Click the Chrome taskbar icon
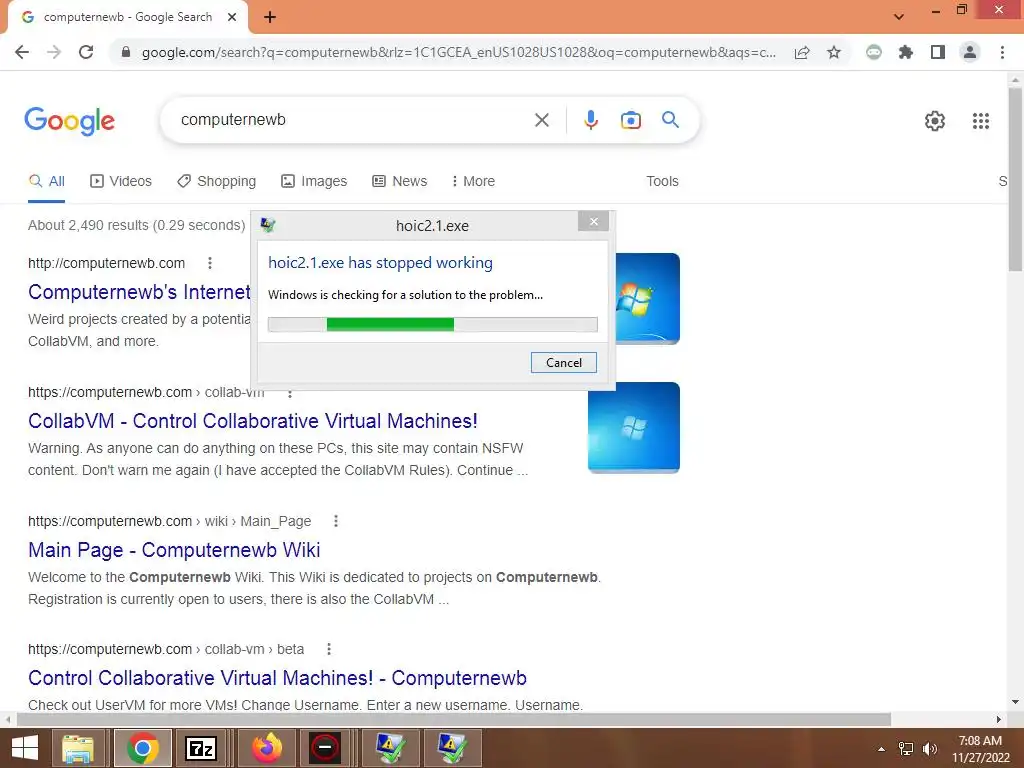The height and width of the screenshot is (768, 1024). coord(143,748)
